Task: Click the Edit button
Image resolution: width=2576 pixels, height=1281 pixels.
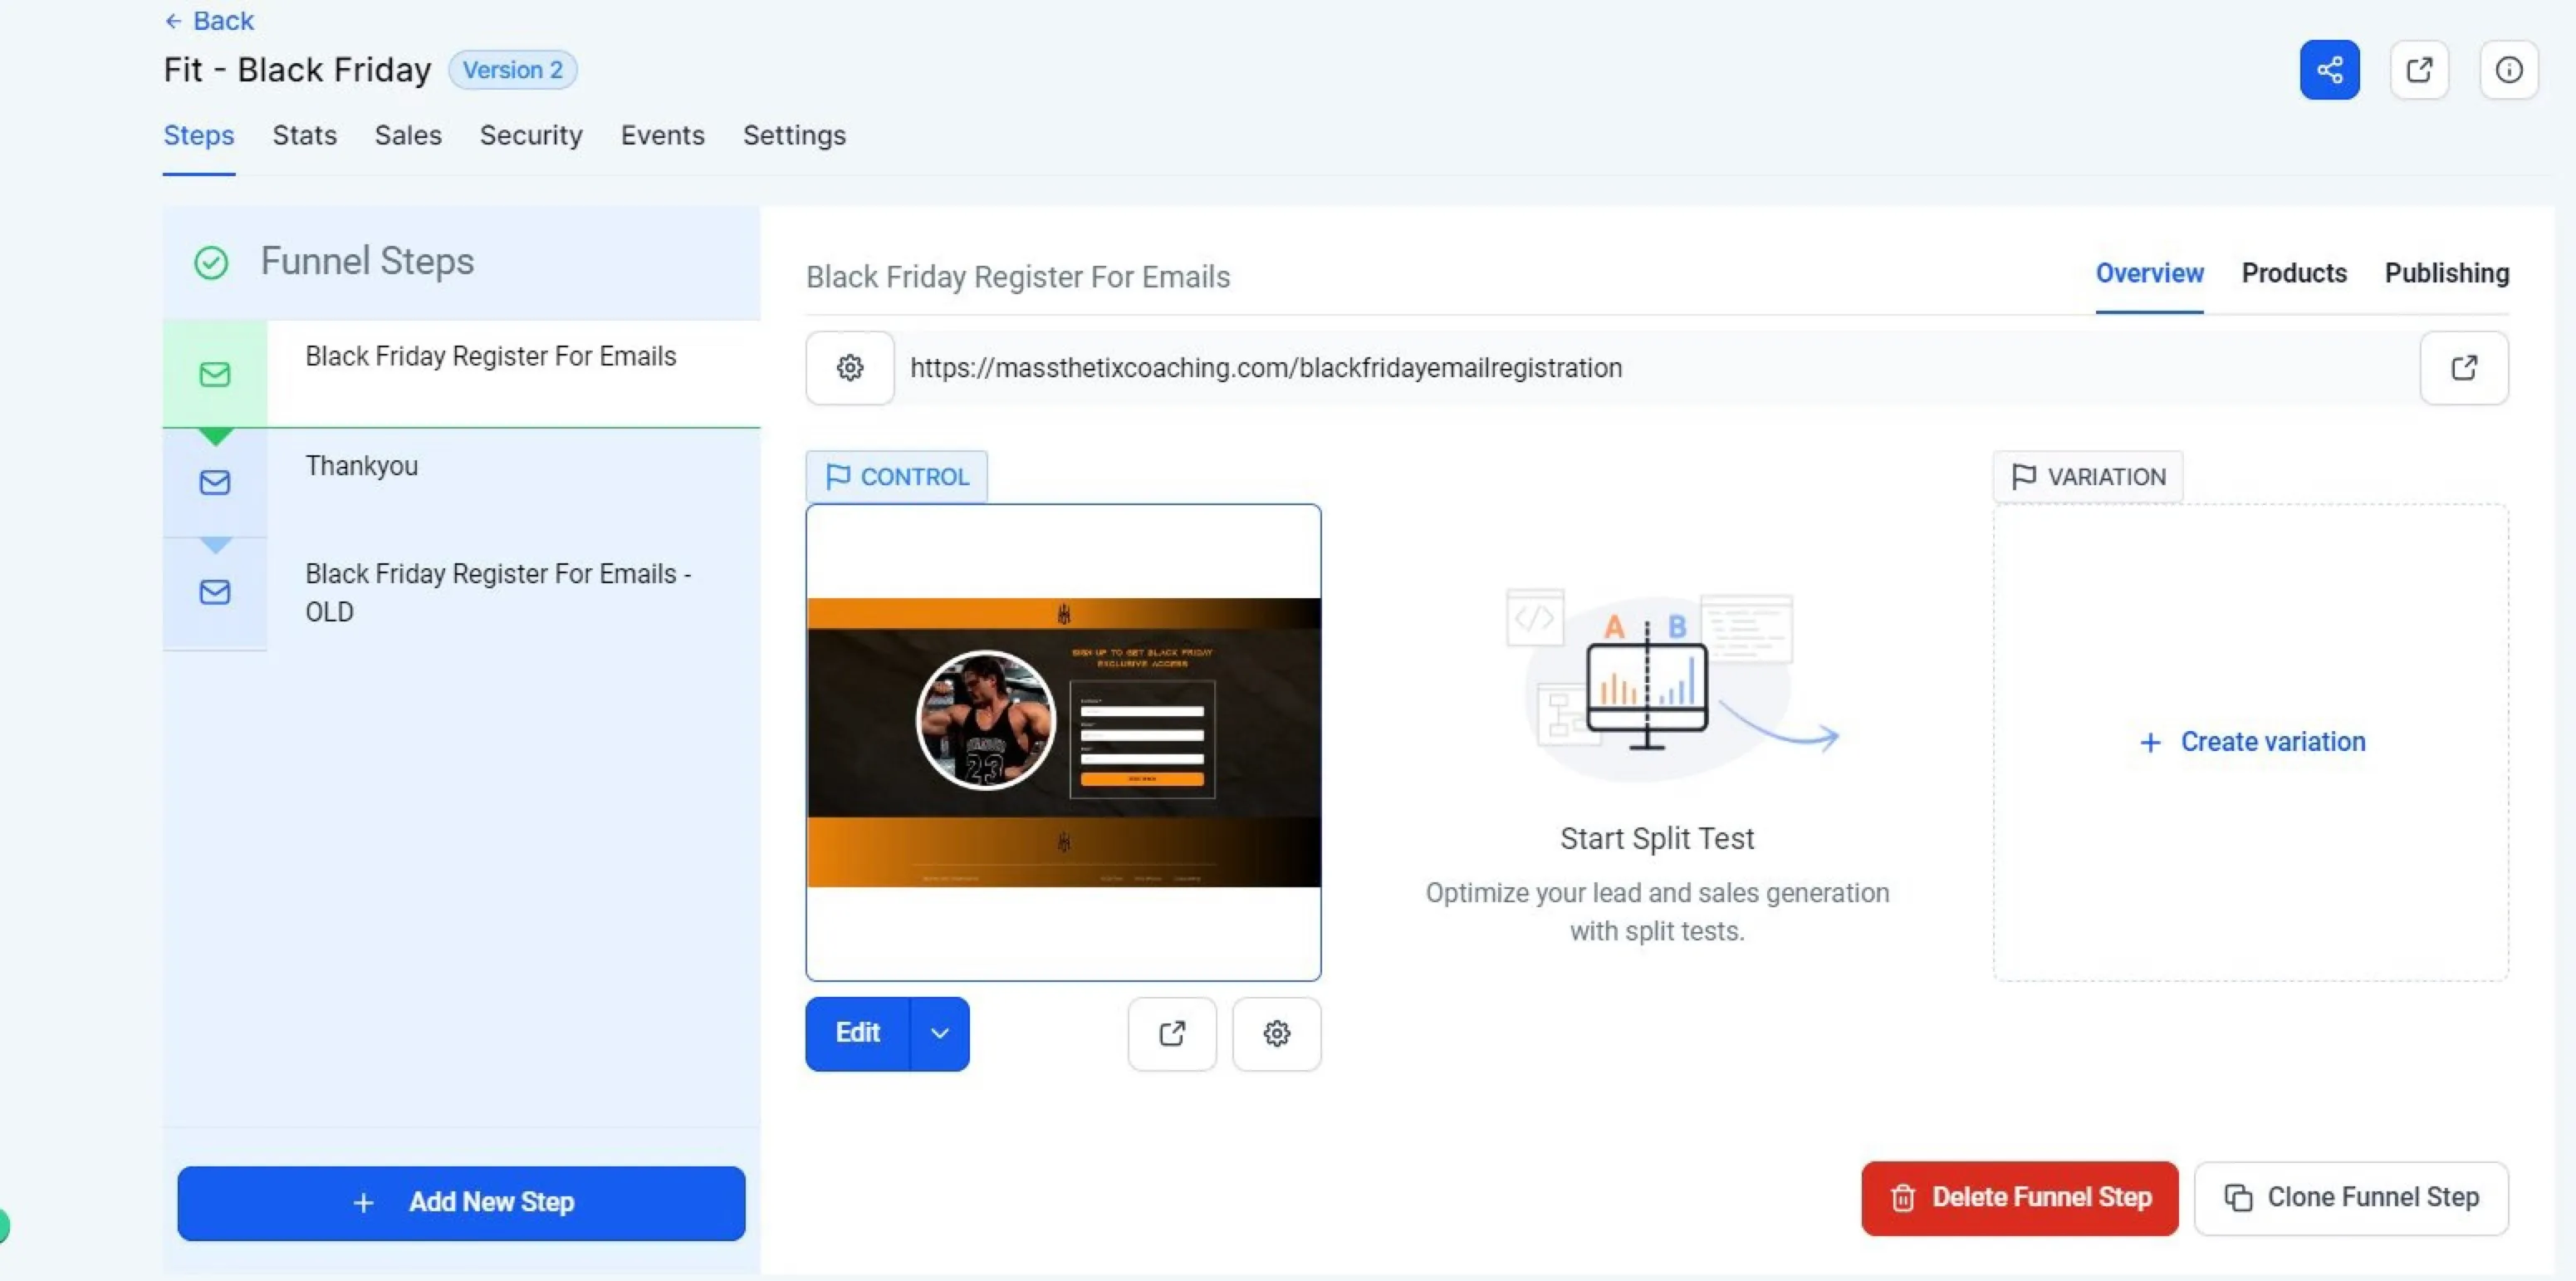Action: click(858, 1033)
